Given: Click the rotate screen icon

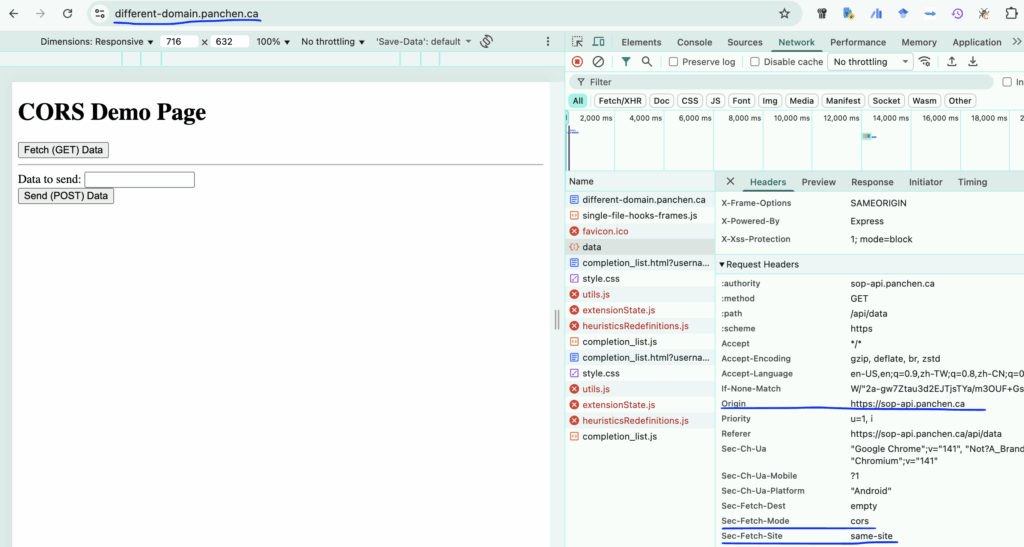Looking at the screenshot, I should 487,42.
